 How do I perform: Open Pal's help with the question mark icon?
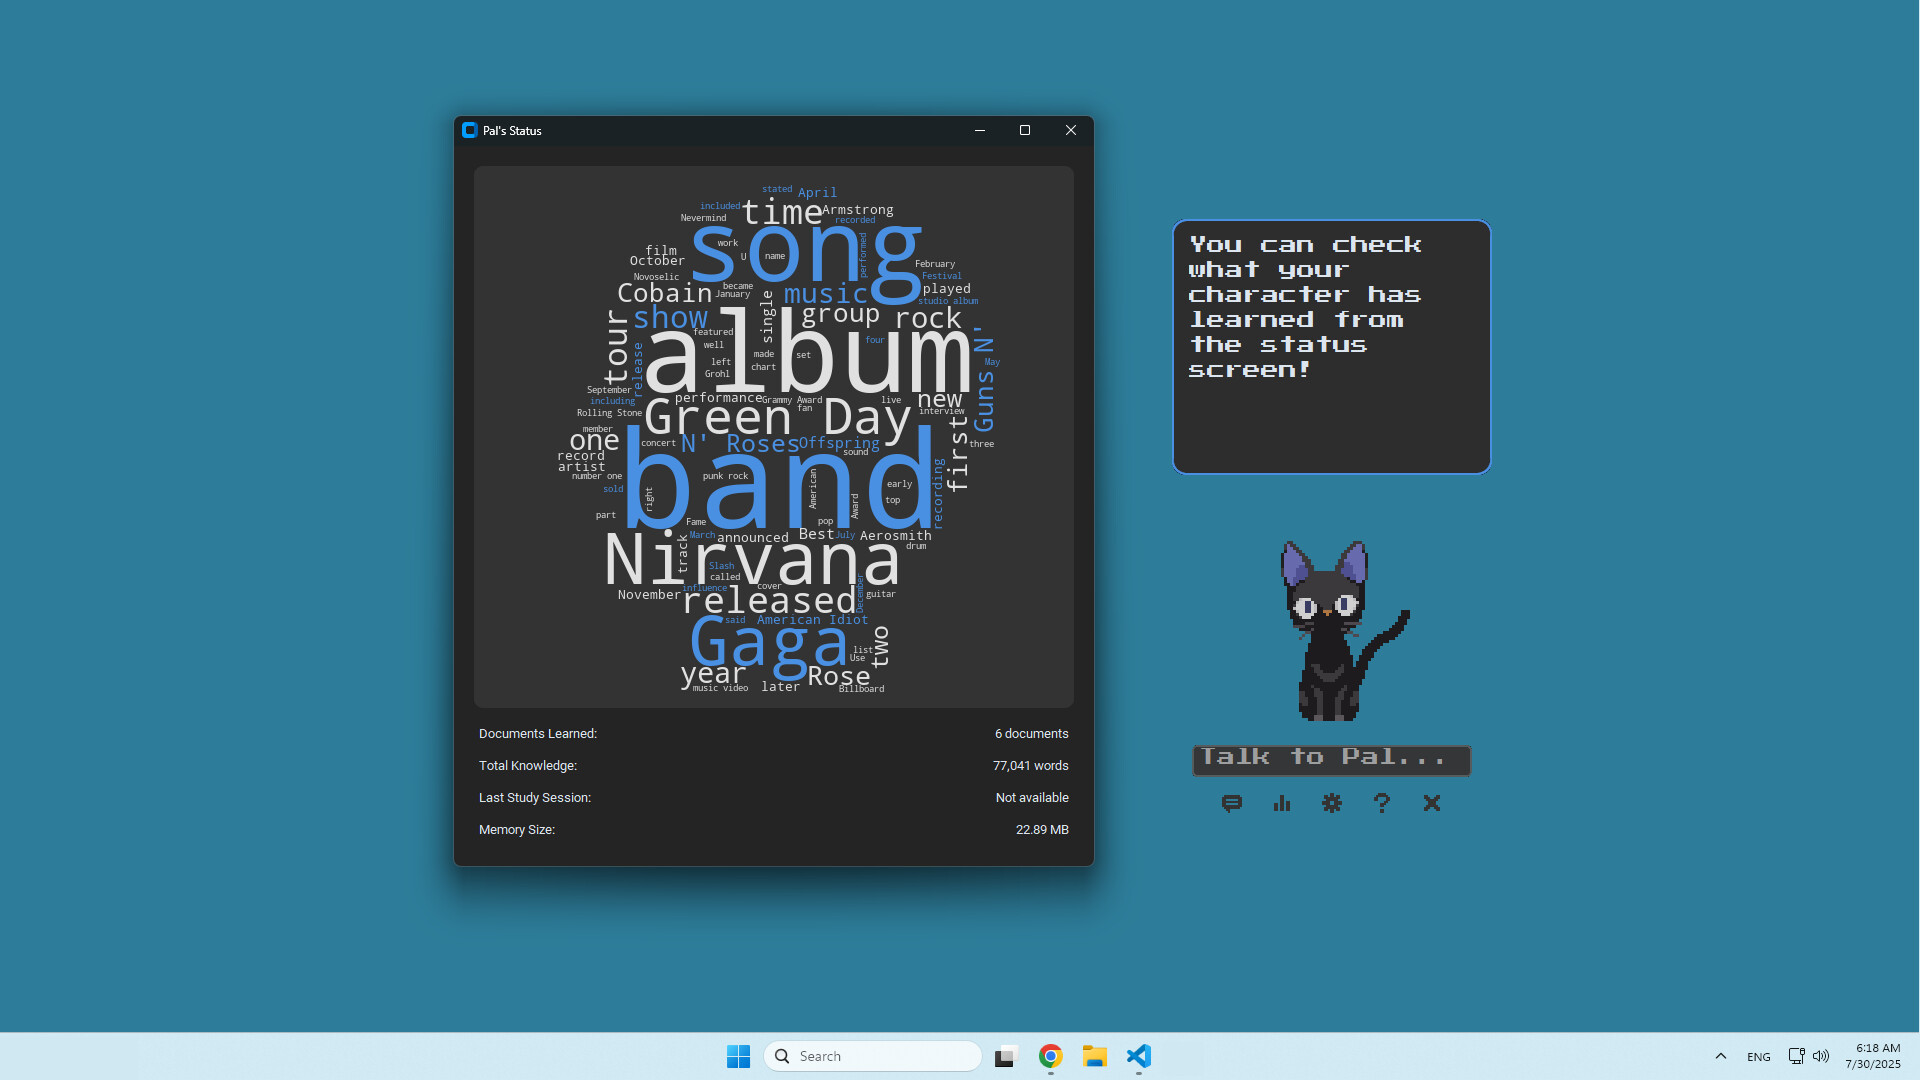point(1381,803)
